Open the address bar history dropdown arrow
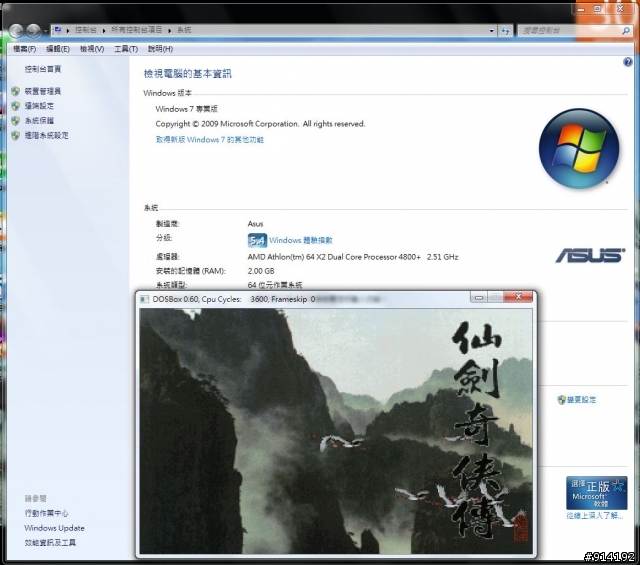Image resolution: width=640 pixels, height=565 pixels. click(491, 31)
